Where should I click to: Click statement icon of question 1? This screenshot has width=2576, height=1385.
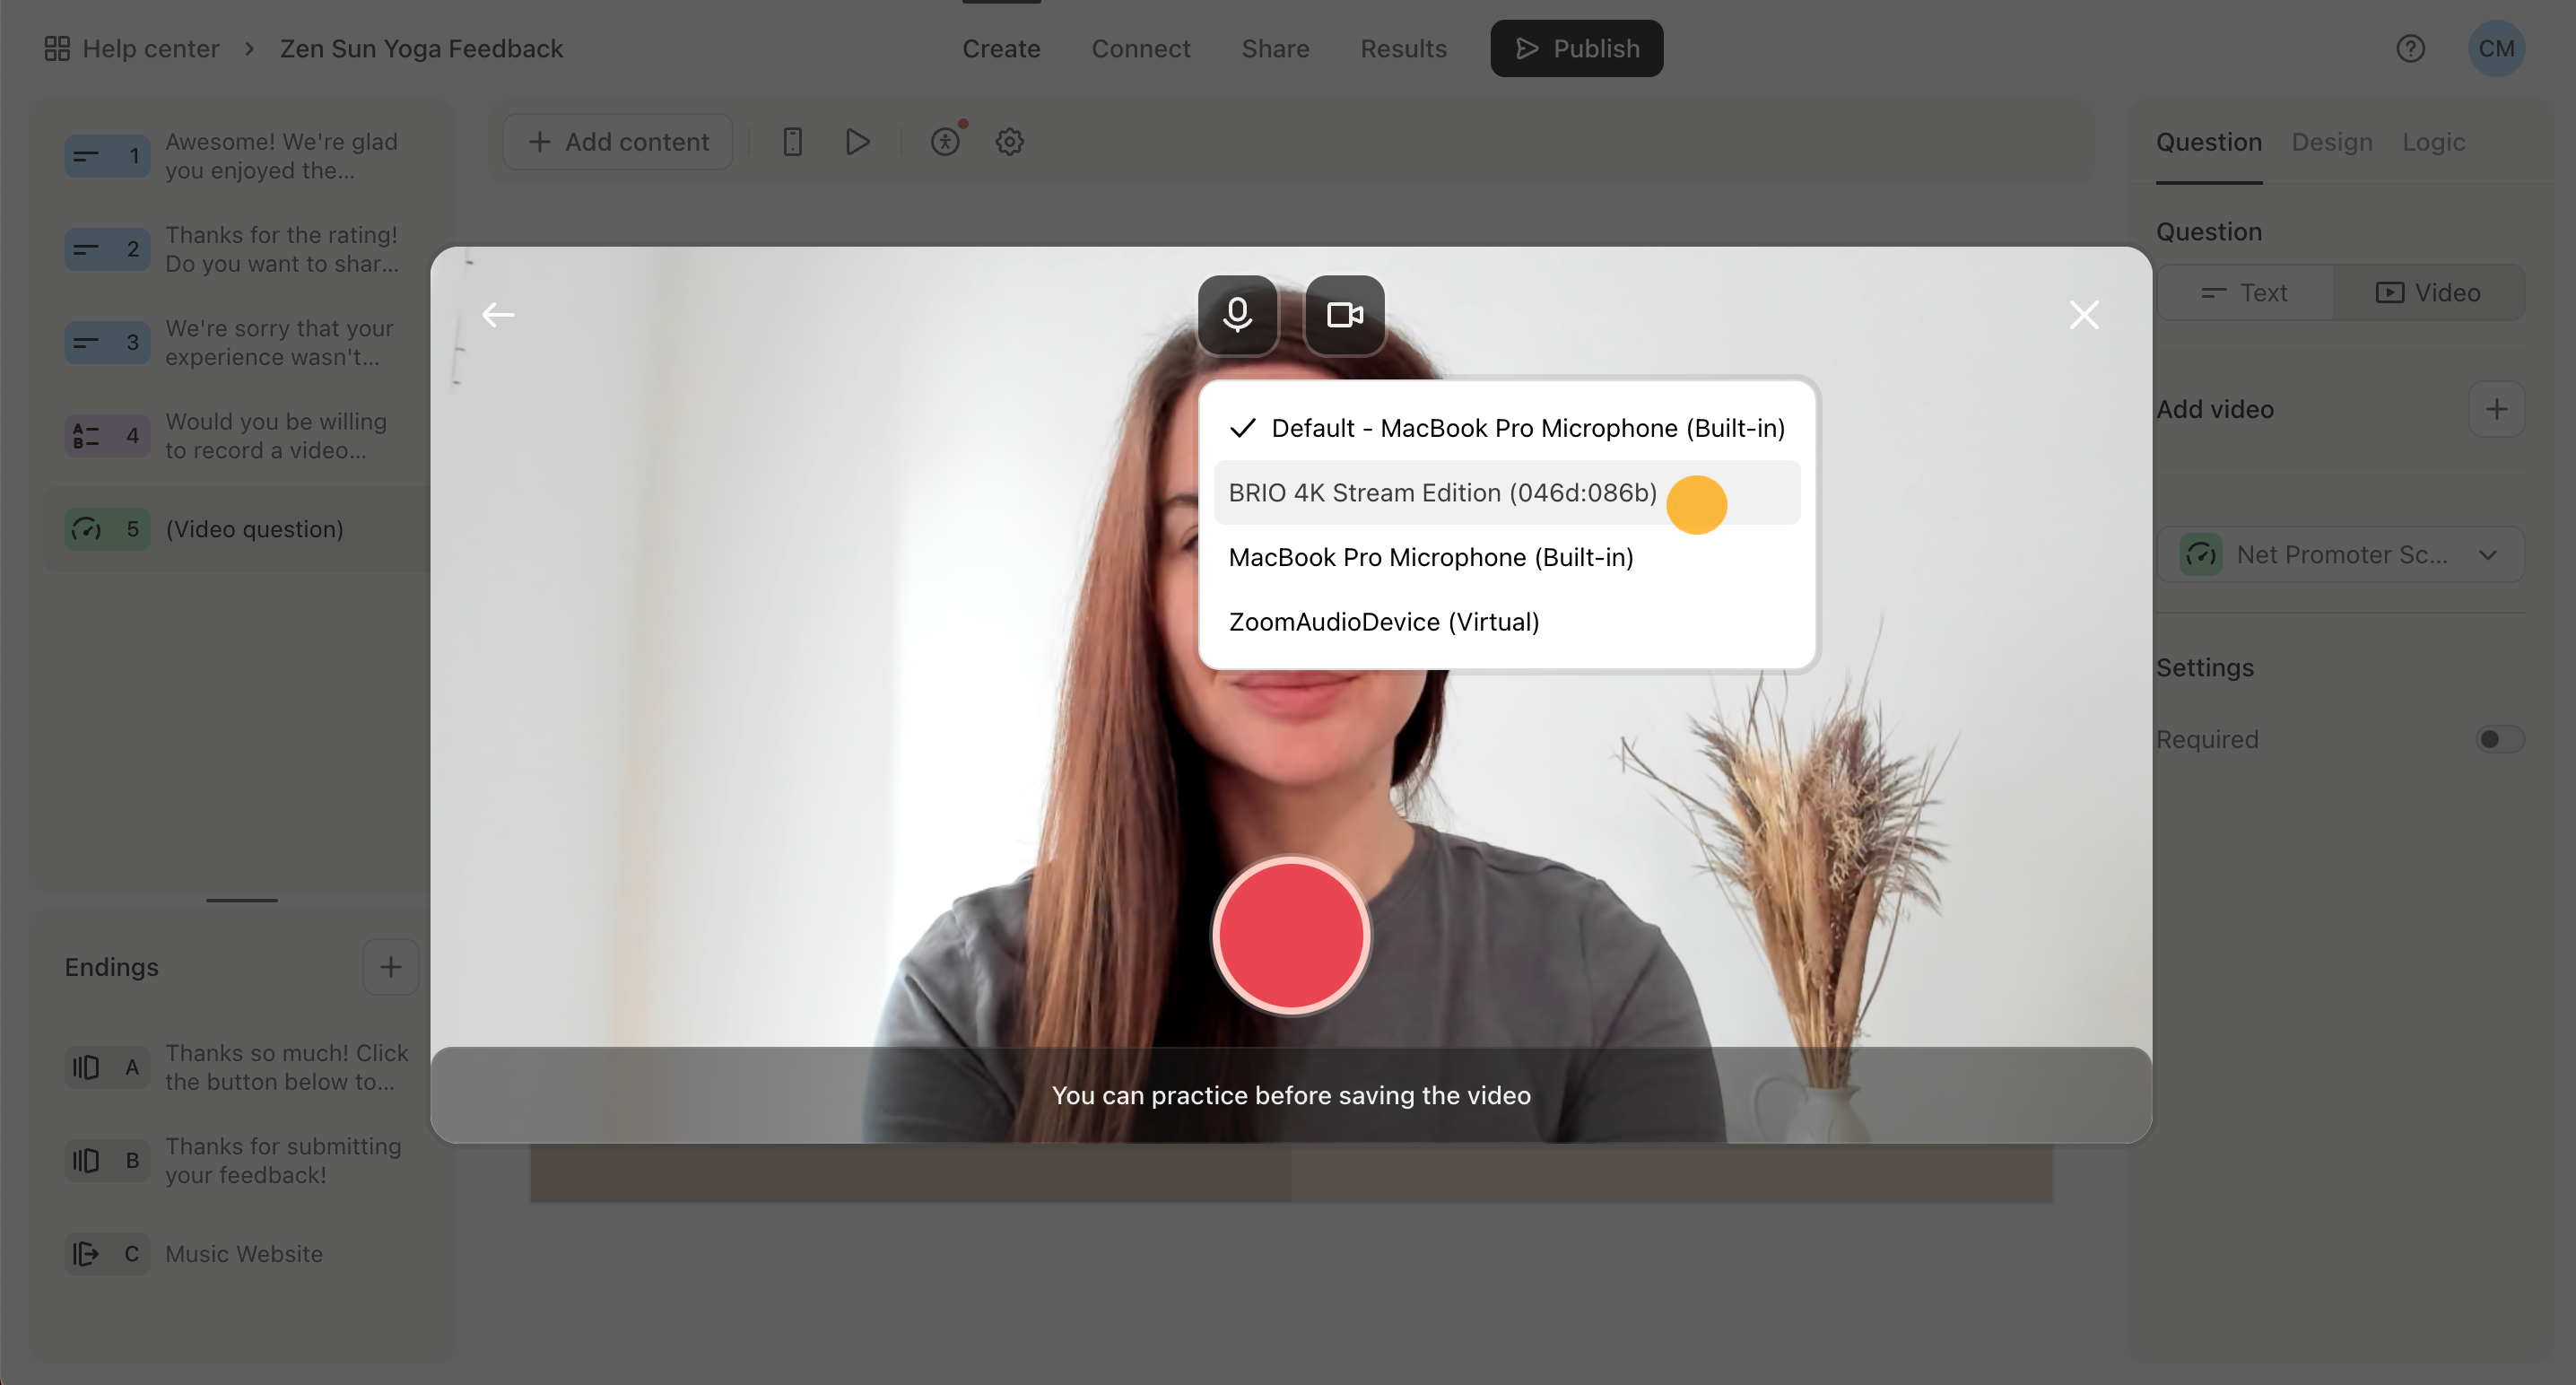(x=86, y=156)
